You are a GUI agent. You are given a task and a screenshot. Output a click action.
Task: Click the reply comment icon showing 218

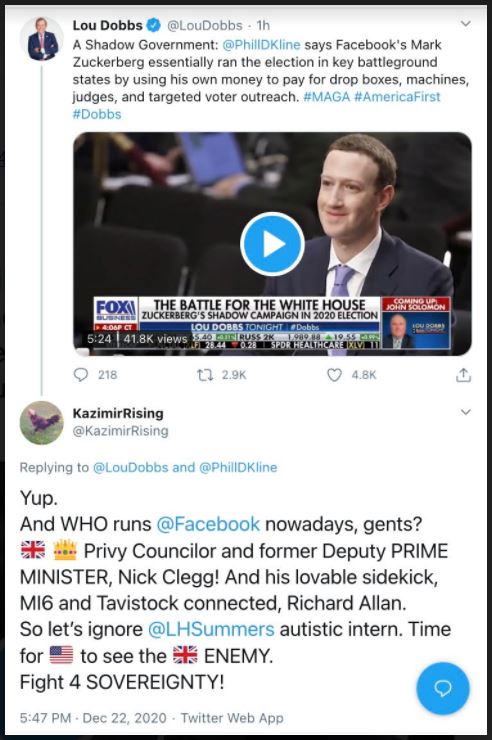click(81, 375)
